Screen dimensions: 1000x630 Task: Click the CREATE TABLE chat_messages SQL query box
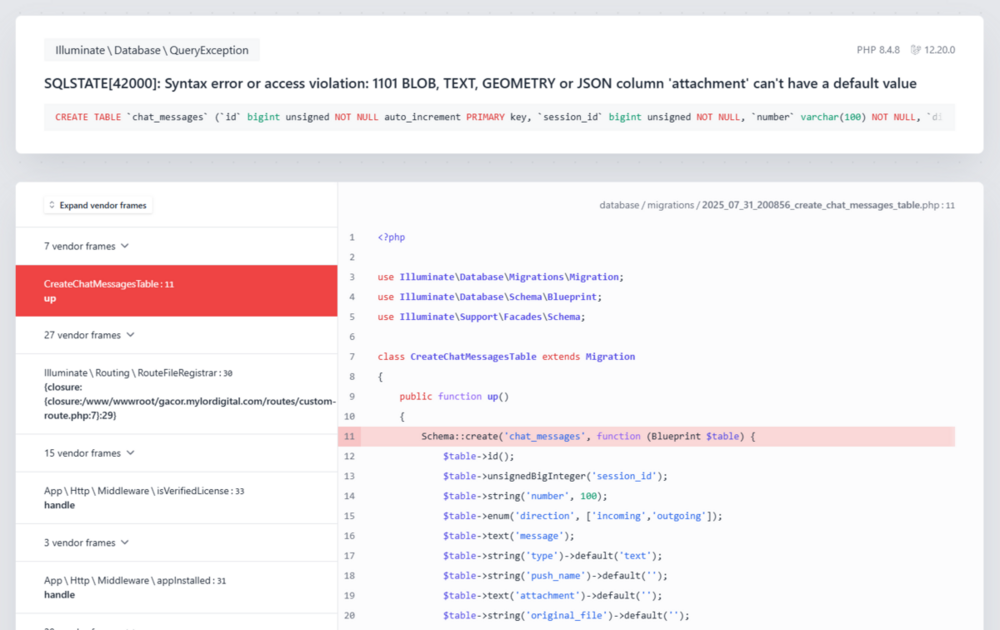pyautogui.click(x=499, y=117)
